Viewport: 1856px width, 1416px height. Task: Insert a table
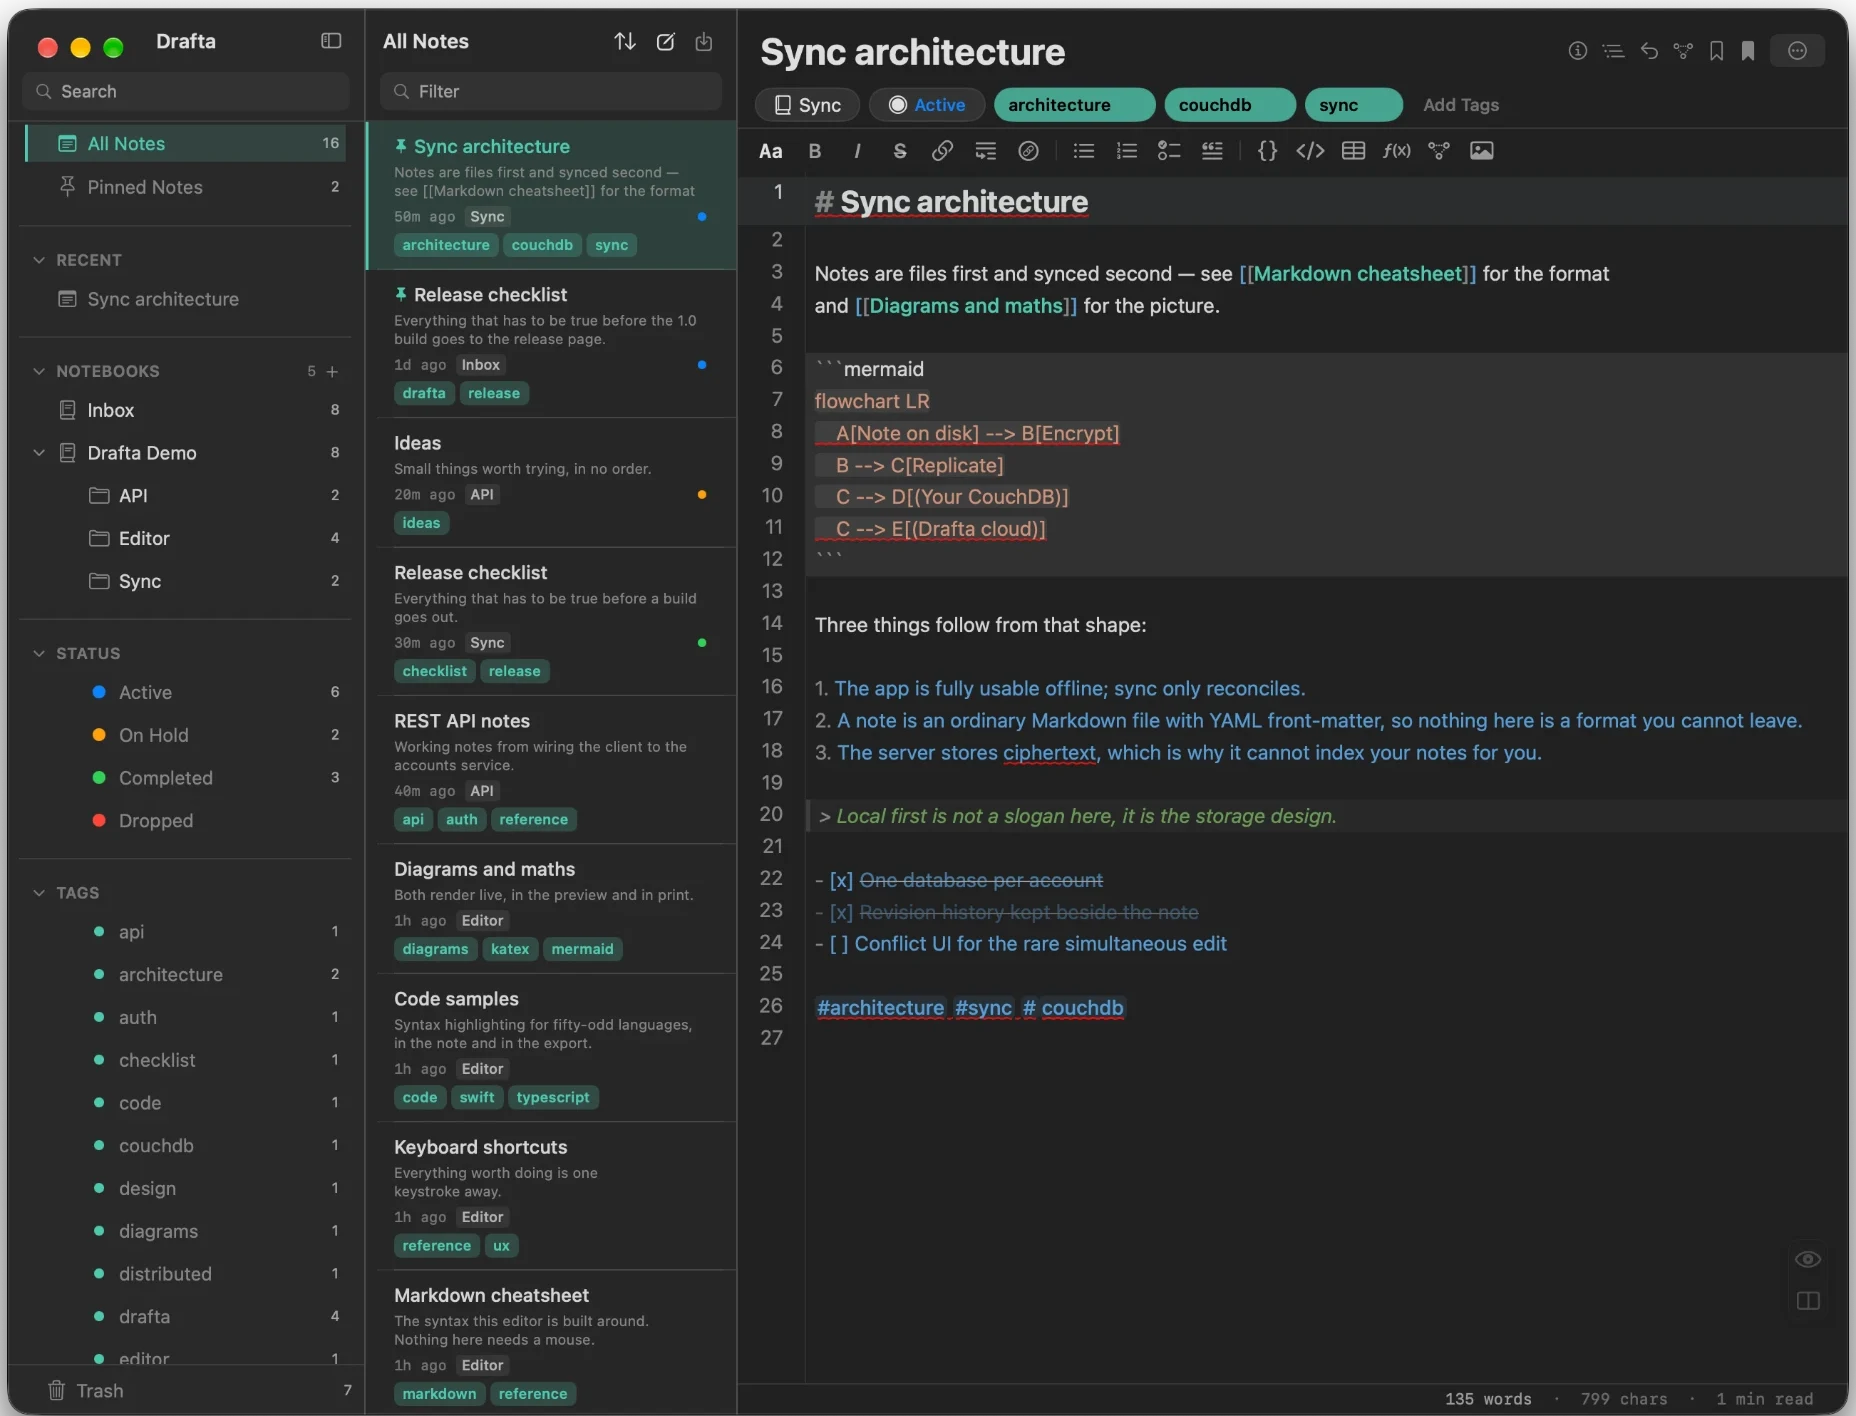1353,151
